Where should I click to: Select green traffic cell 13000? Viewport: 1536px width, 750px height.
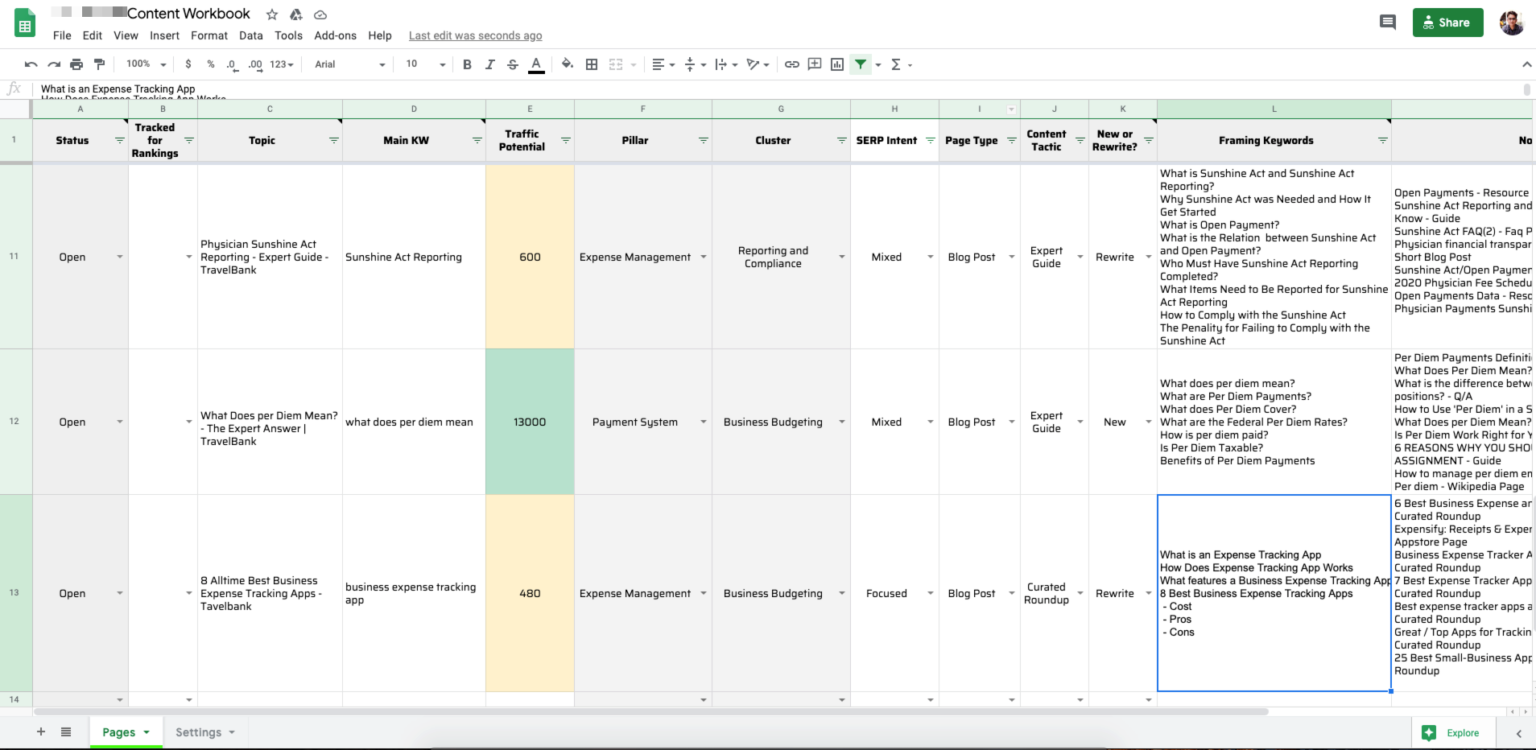(x=530, y=422)
